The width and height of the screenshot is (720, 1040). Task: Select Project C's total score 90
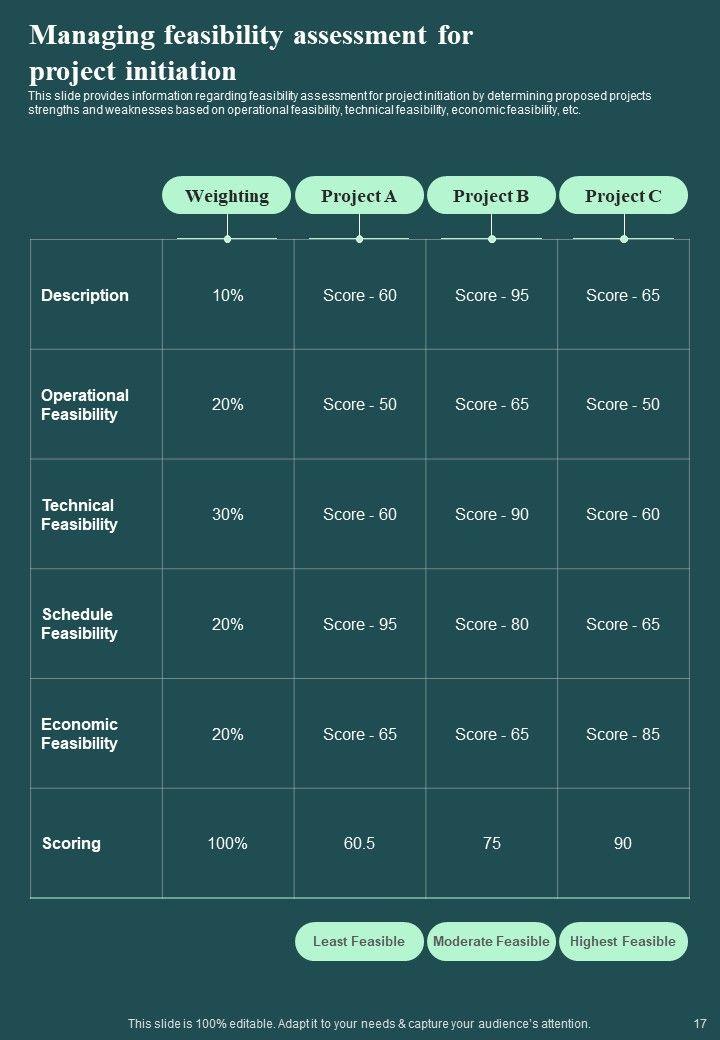pyautogui.click(x=623, y=844)
